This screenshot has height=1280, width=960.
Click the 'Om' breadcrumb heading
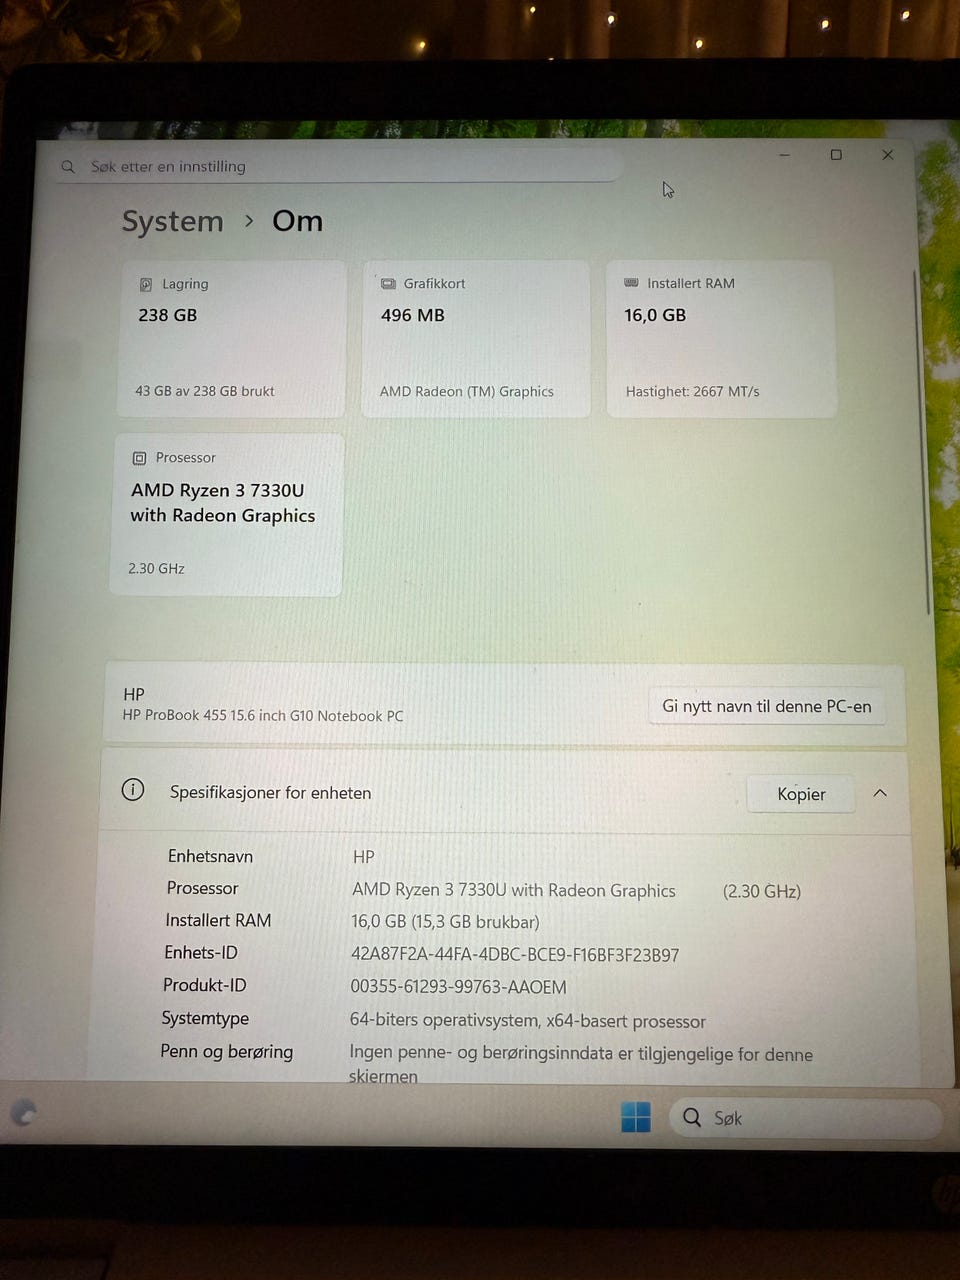(x=297, y=221)
